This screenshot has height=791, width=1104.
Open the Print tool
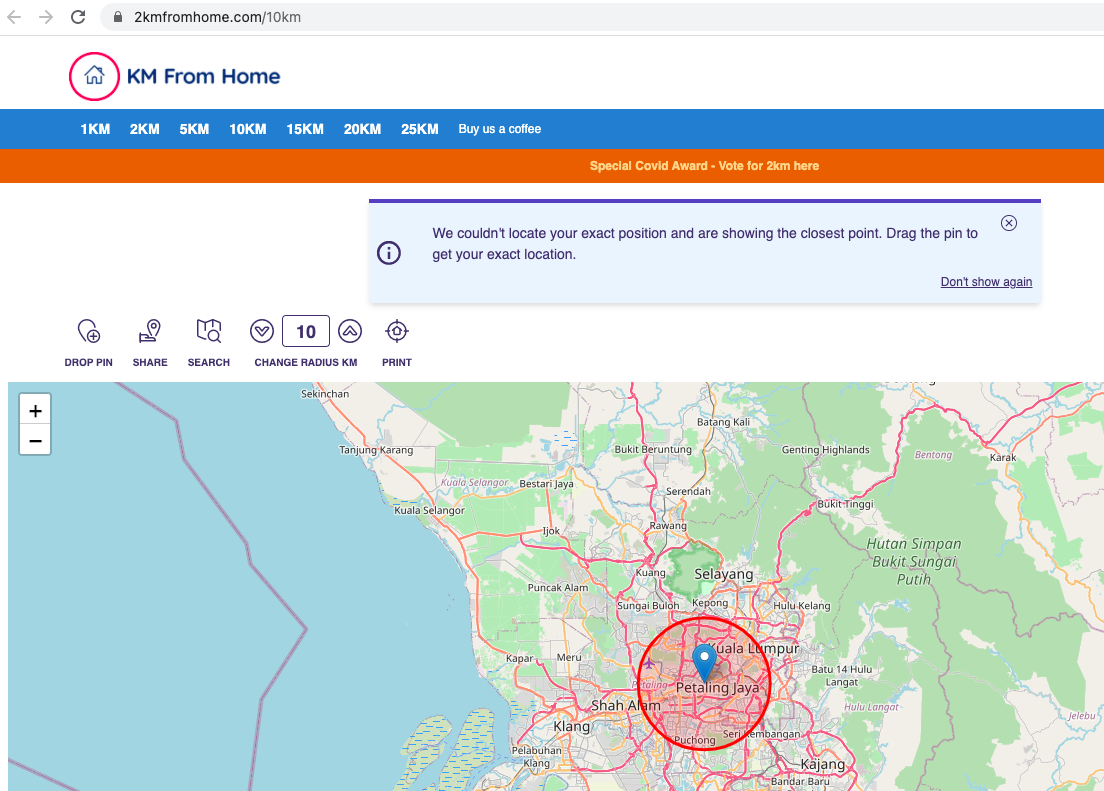pyautogui.click(x=396, y=331)
